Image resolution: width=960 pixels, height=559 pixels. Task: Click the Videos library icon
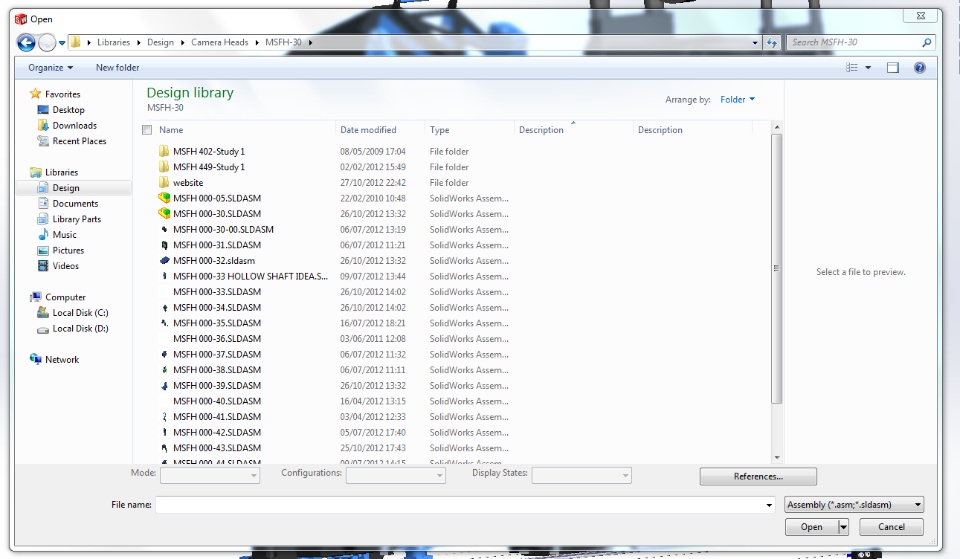[x=43, y=266]
